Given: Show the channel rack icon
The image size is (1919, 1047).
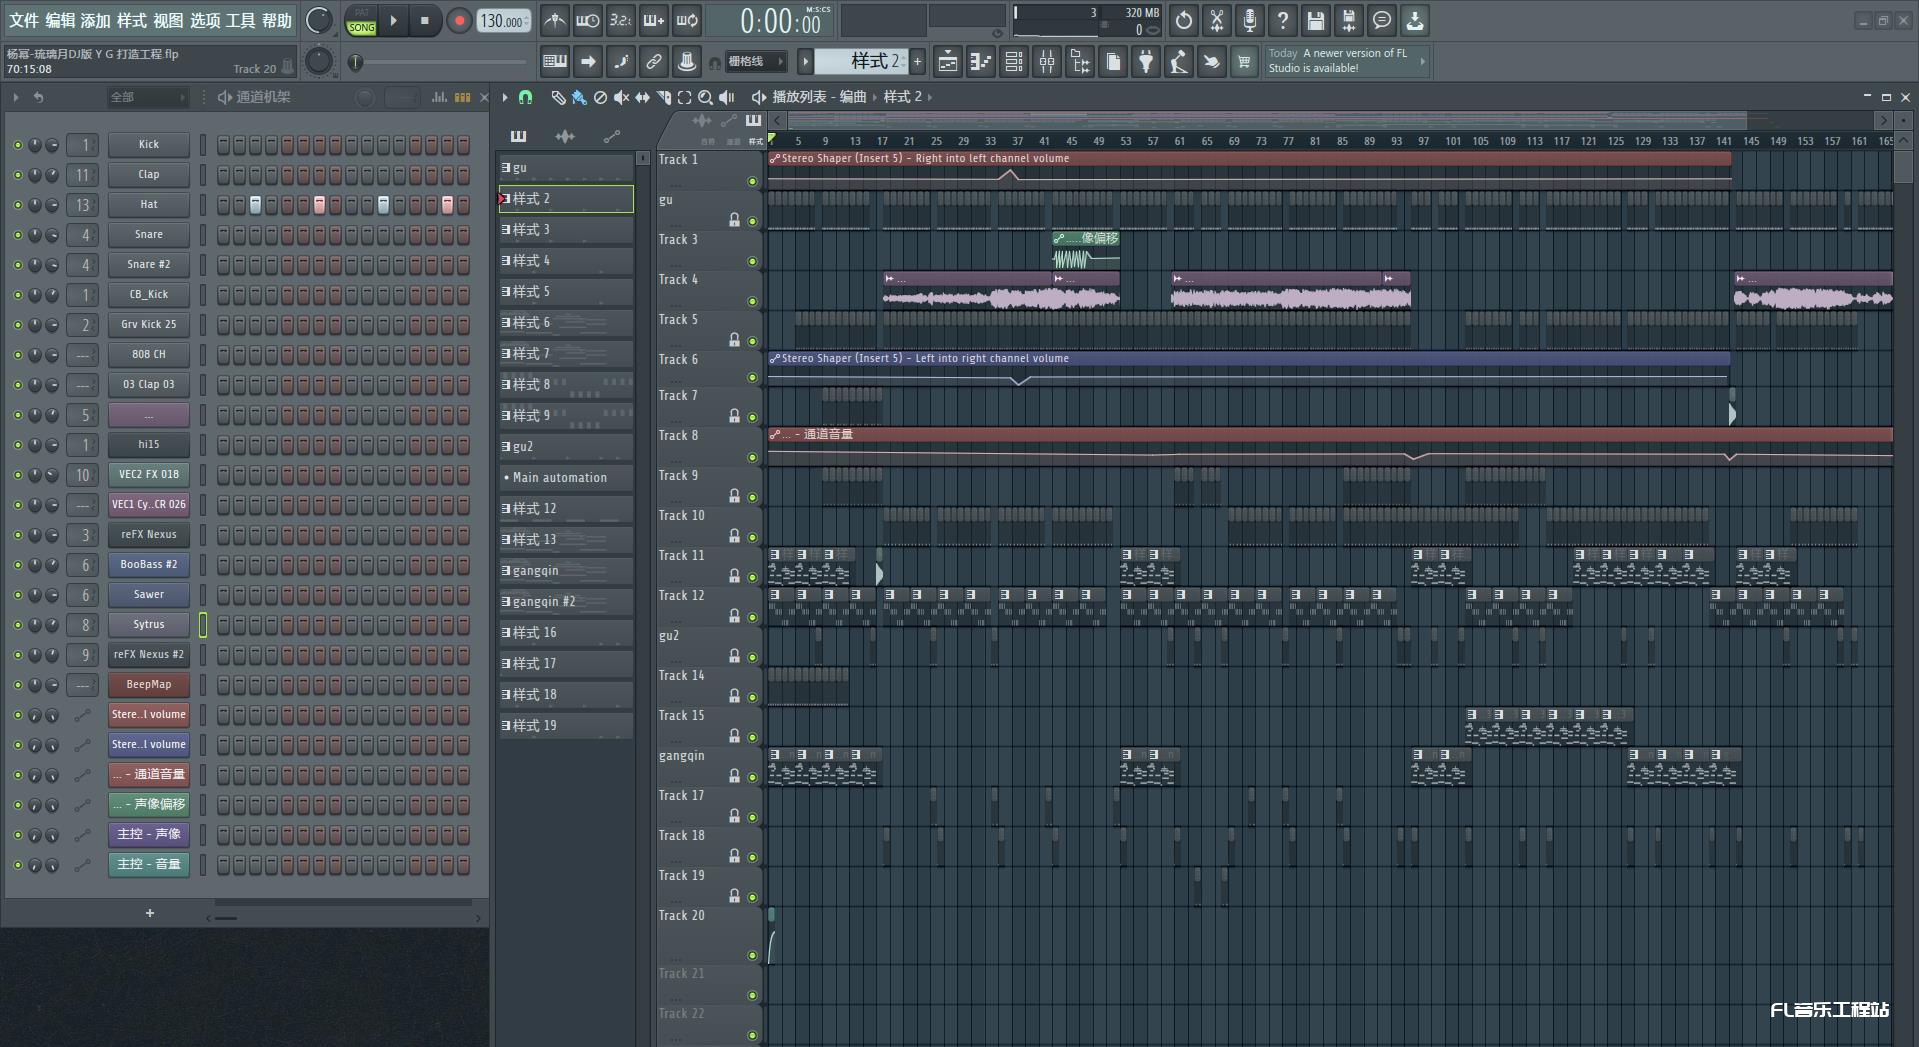Looking at the screenshot, I should 1014,62.
